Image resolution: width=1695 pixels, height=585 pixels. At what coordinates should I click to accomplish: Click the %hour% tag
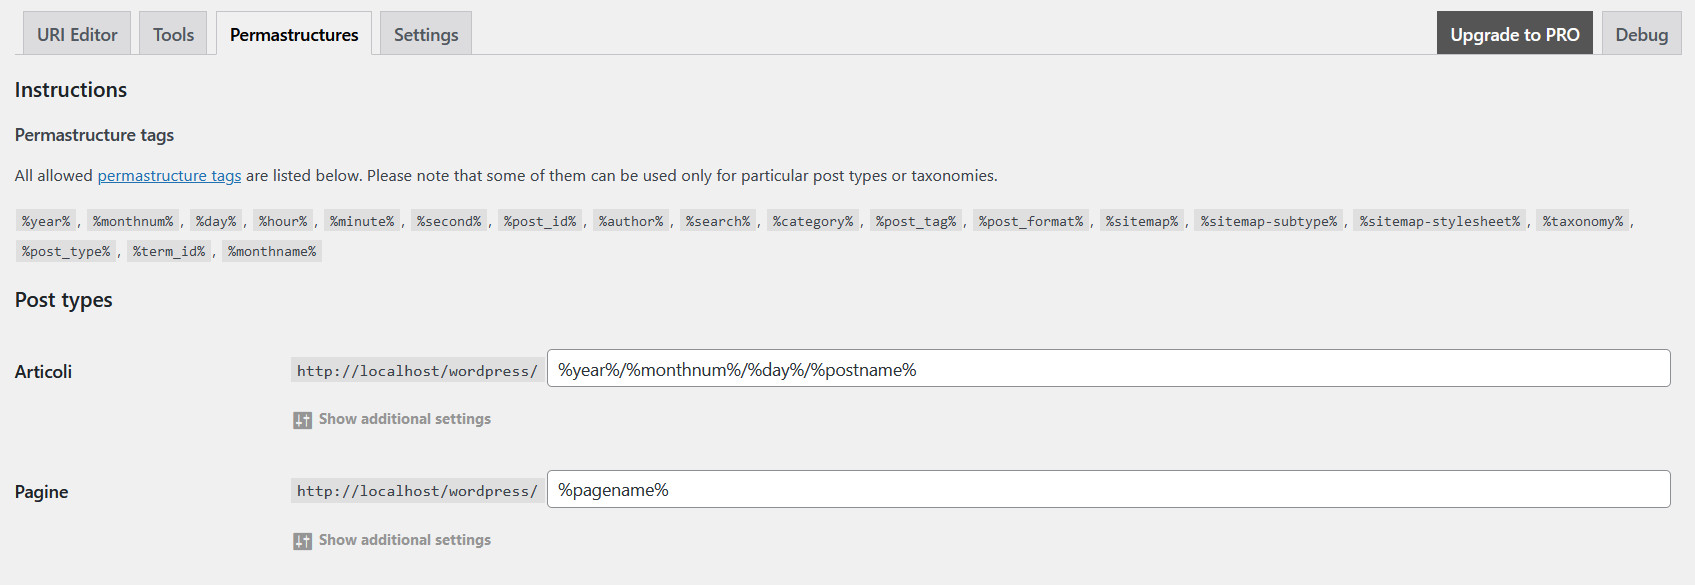[x=283, y=221]
